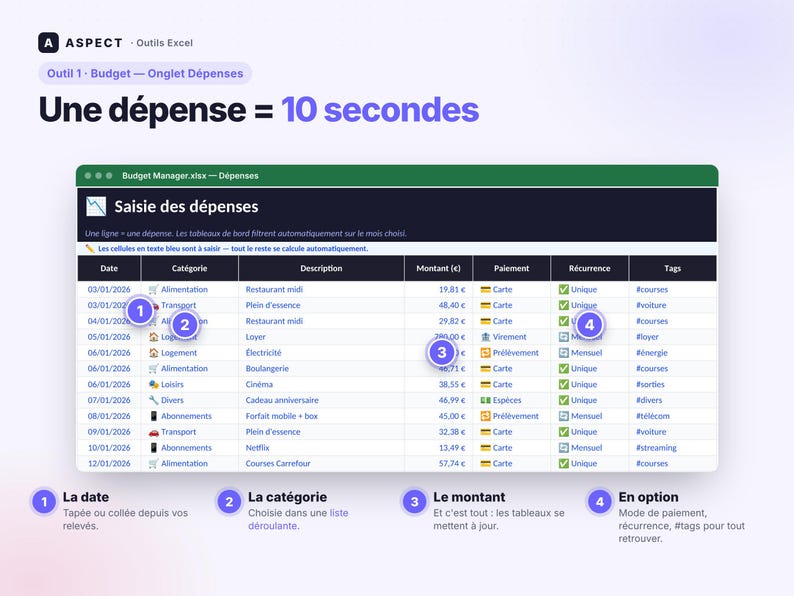Screen dimensions: 794x596
Task: Click the wrench icon beside Divers
Action: (x=153, y=400)
